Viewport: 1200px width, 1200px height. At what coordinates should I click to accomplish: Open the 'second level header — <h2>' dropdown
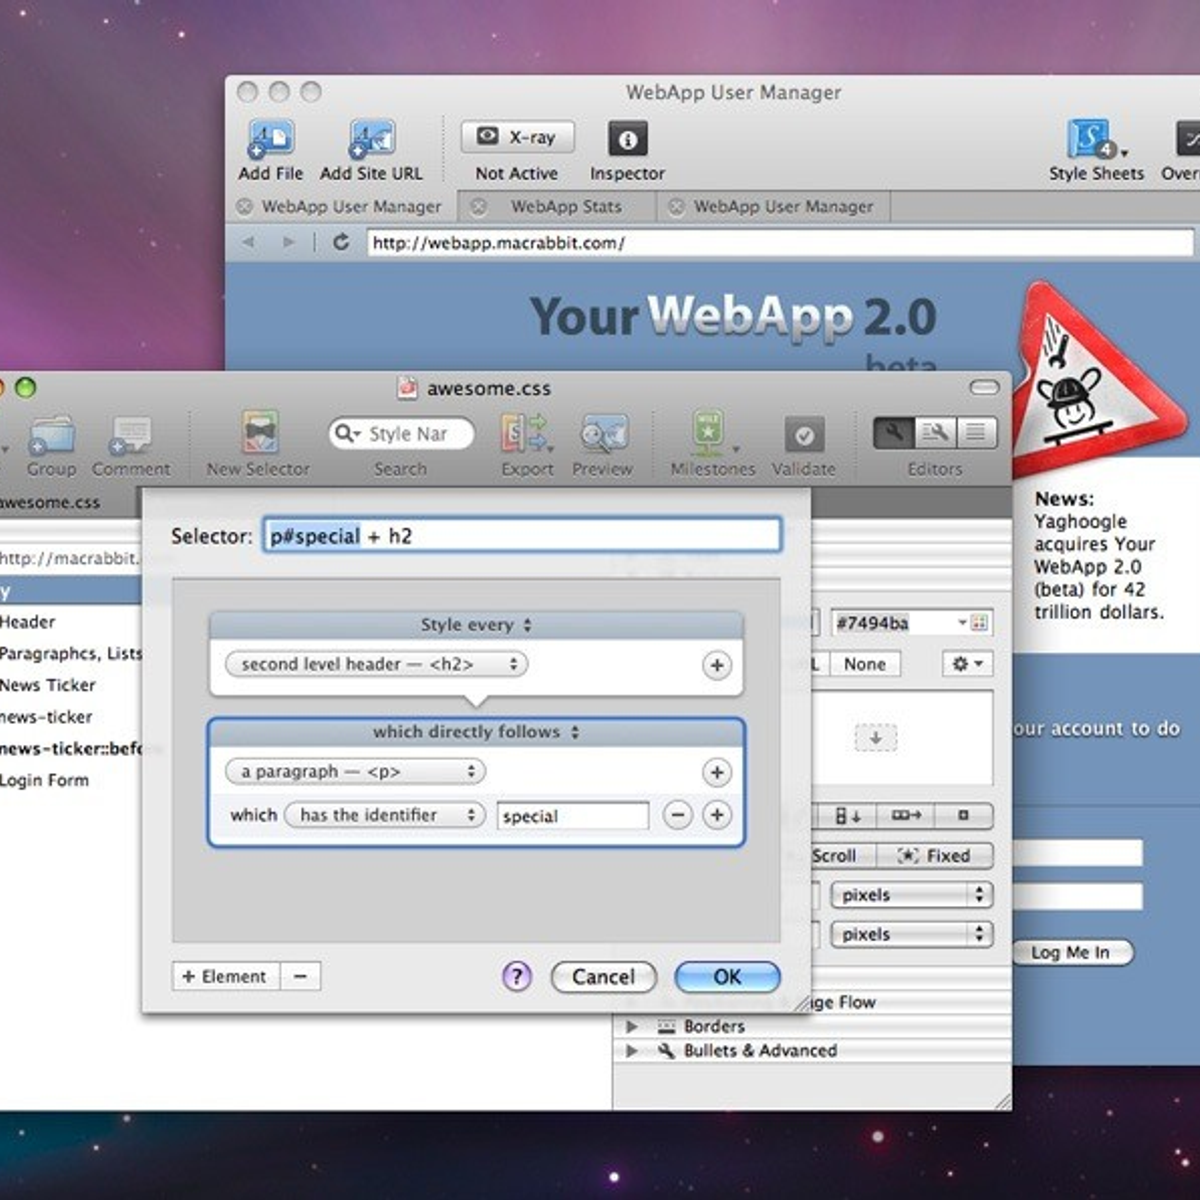click(376, 664)
